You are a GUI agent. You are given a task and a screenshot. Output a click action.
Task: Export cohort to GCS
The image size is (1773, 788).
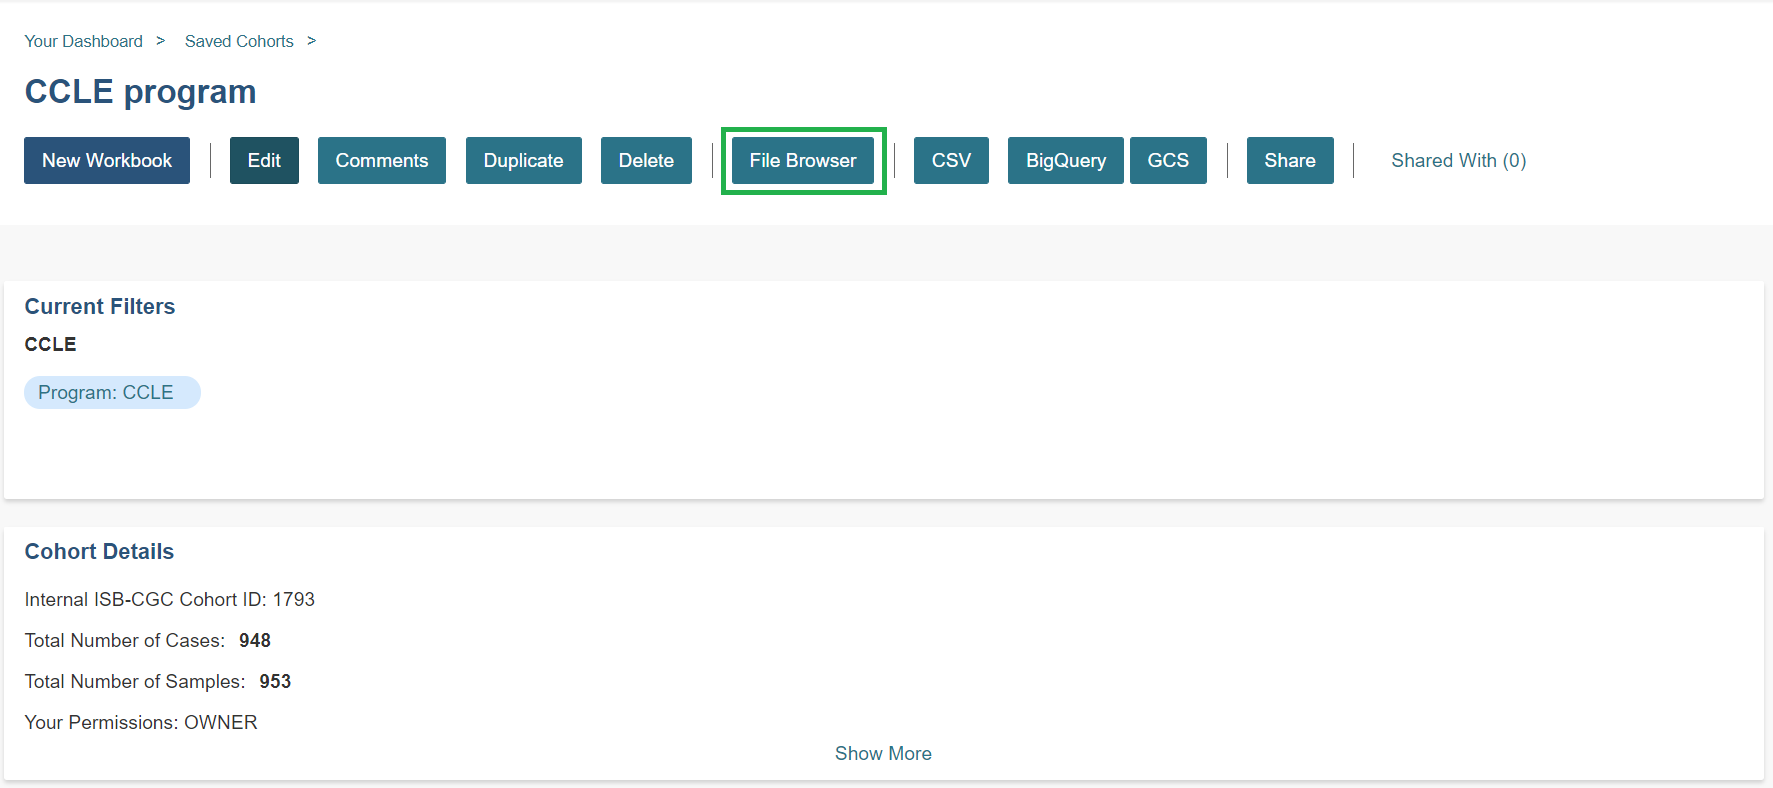tap(1168, 160)
